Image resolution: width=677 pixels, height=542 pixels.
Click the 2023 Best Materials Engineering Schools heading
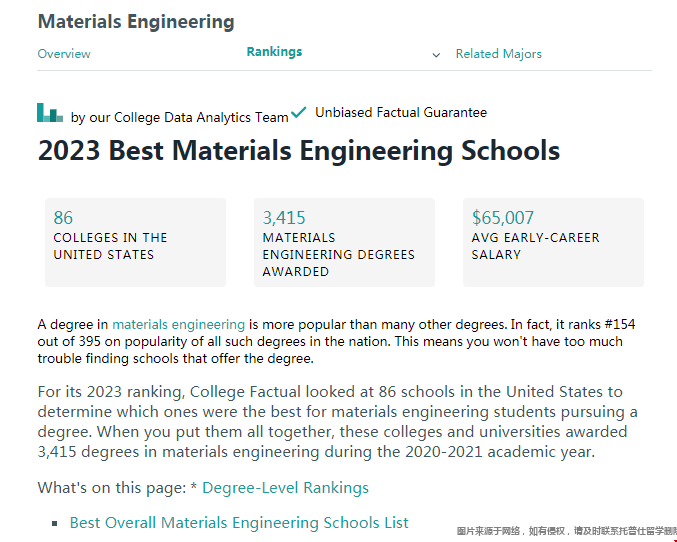(x=298, y=151)
